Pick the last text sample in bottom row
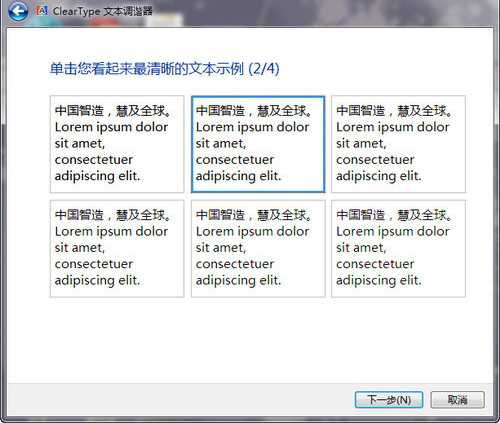 click(398, 248)
